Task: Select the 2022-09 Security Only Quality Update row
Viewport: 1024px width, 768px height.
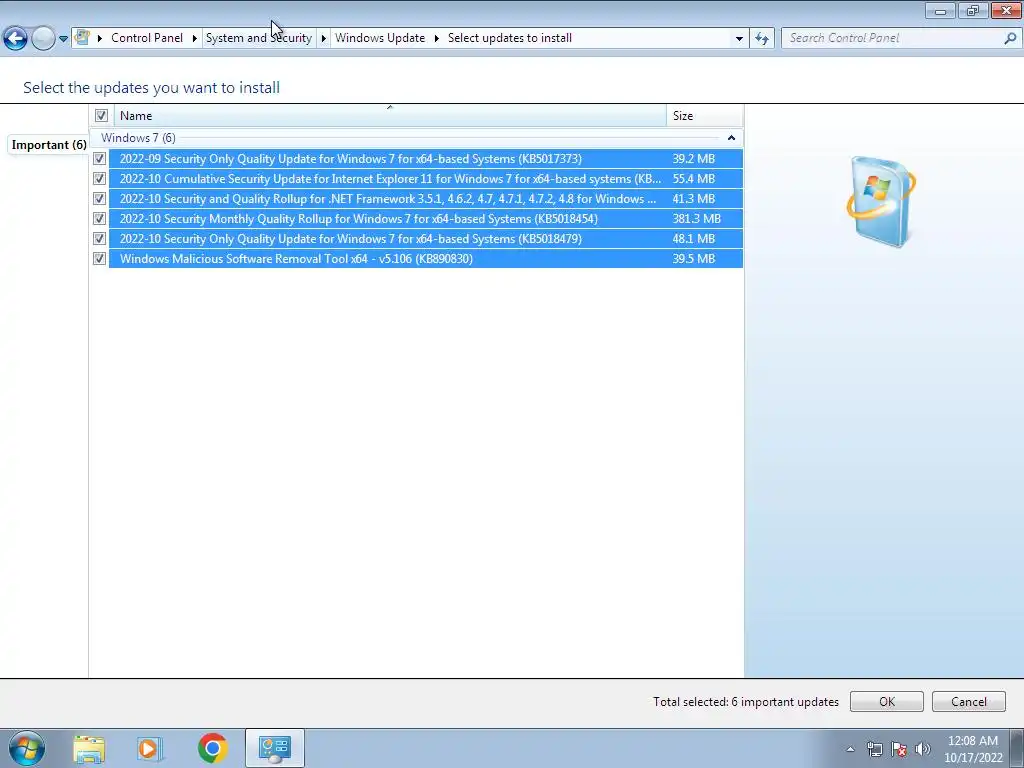Action: pos(426,159)
